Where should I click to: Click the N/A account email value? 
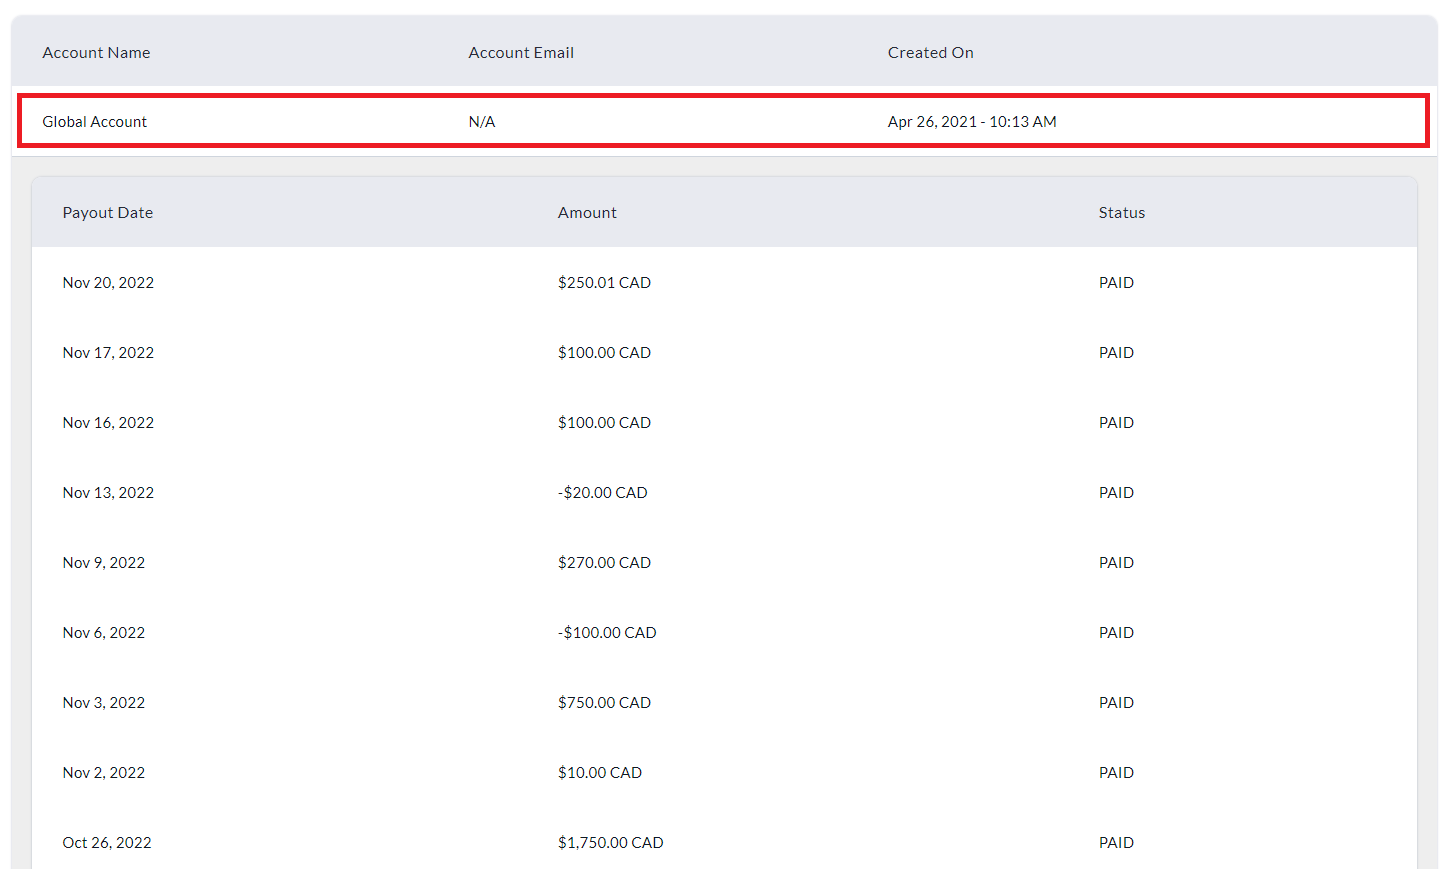482,122
